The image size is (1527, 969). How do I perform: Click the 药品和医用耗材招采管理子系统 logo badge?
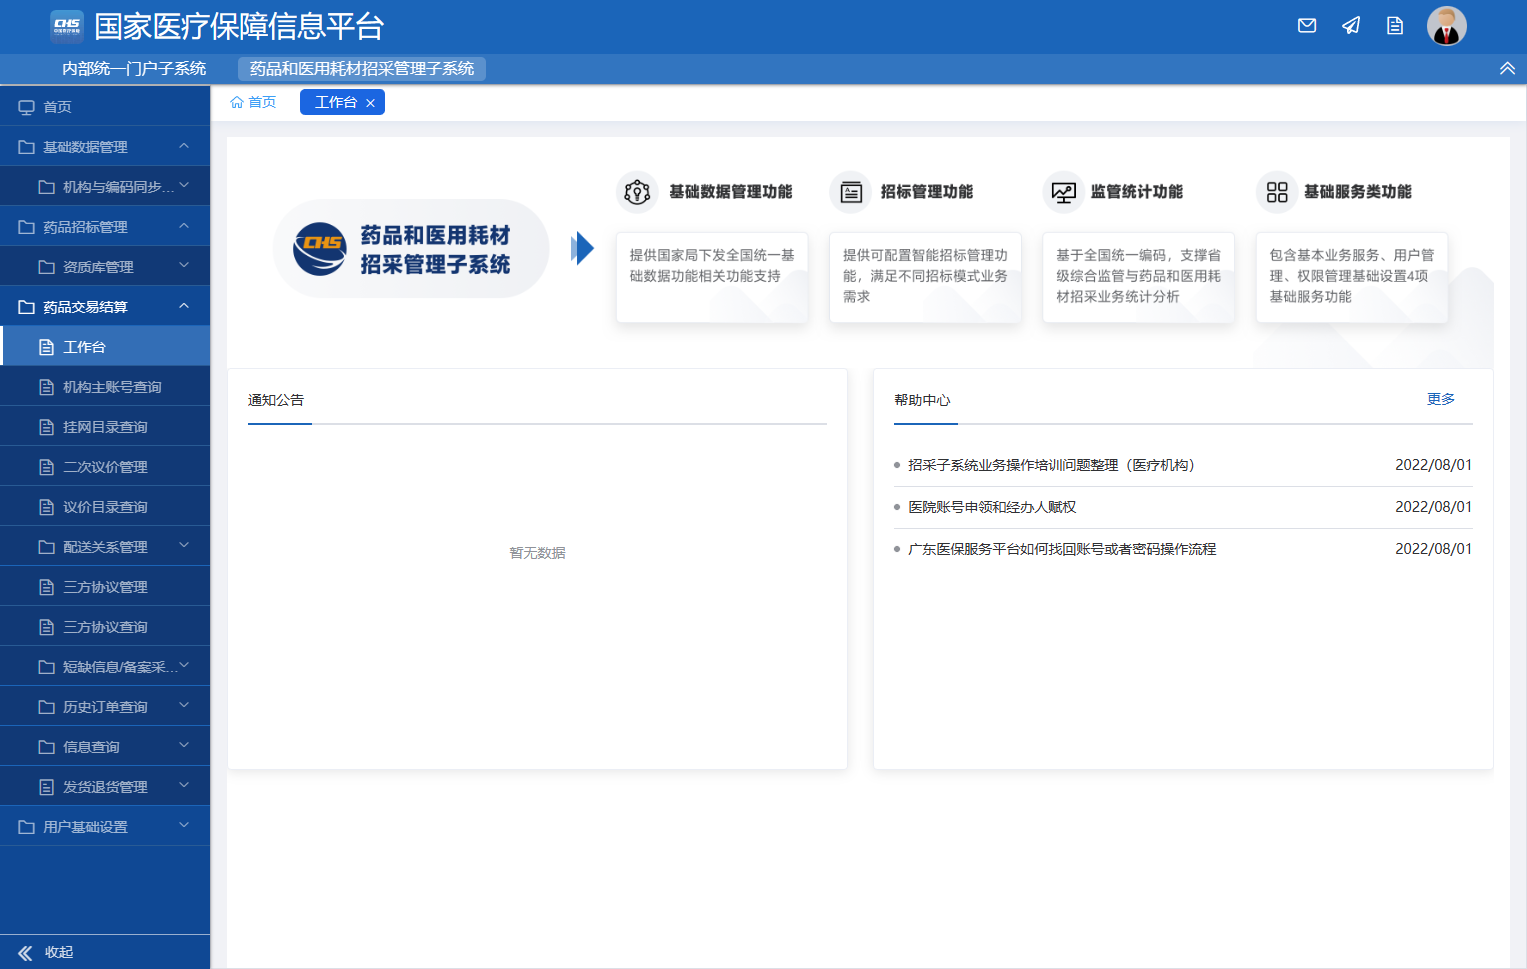coord(411,249)
